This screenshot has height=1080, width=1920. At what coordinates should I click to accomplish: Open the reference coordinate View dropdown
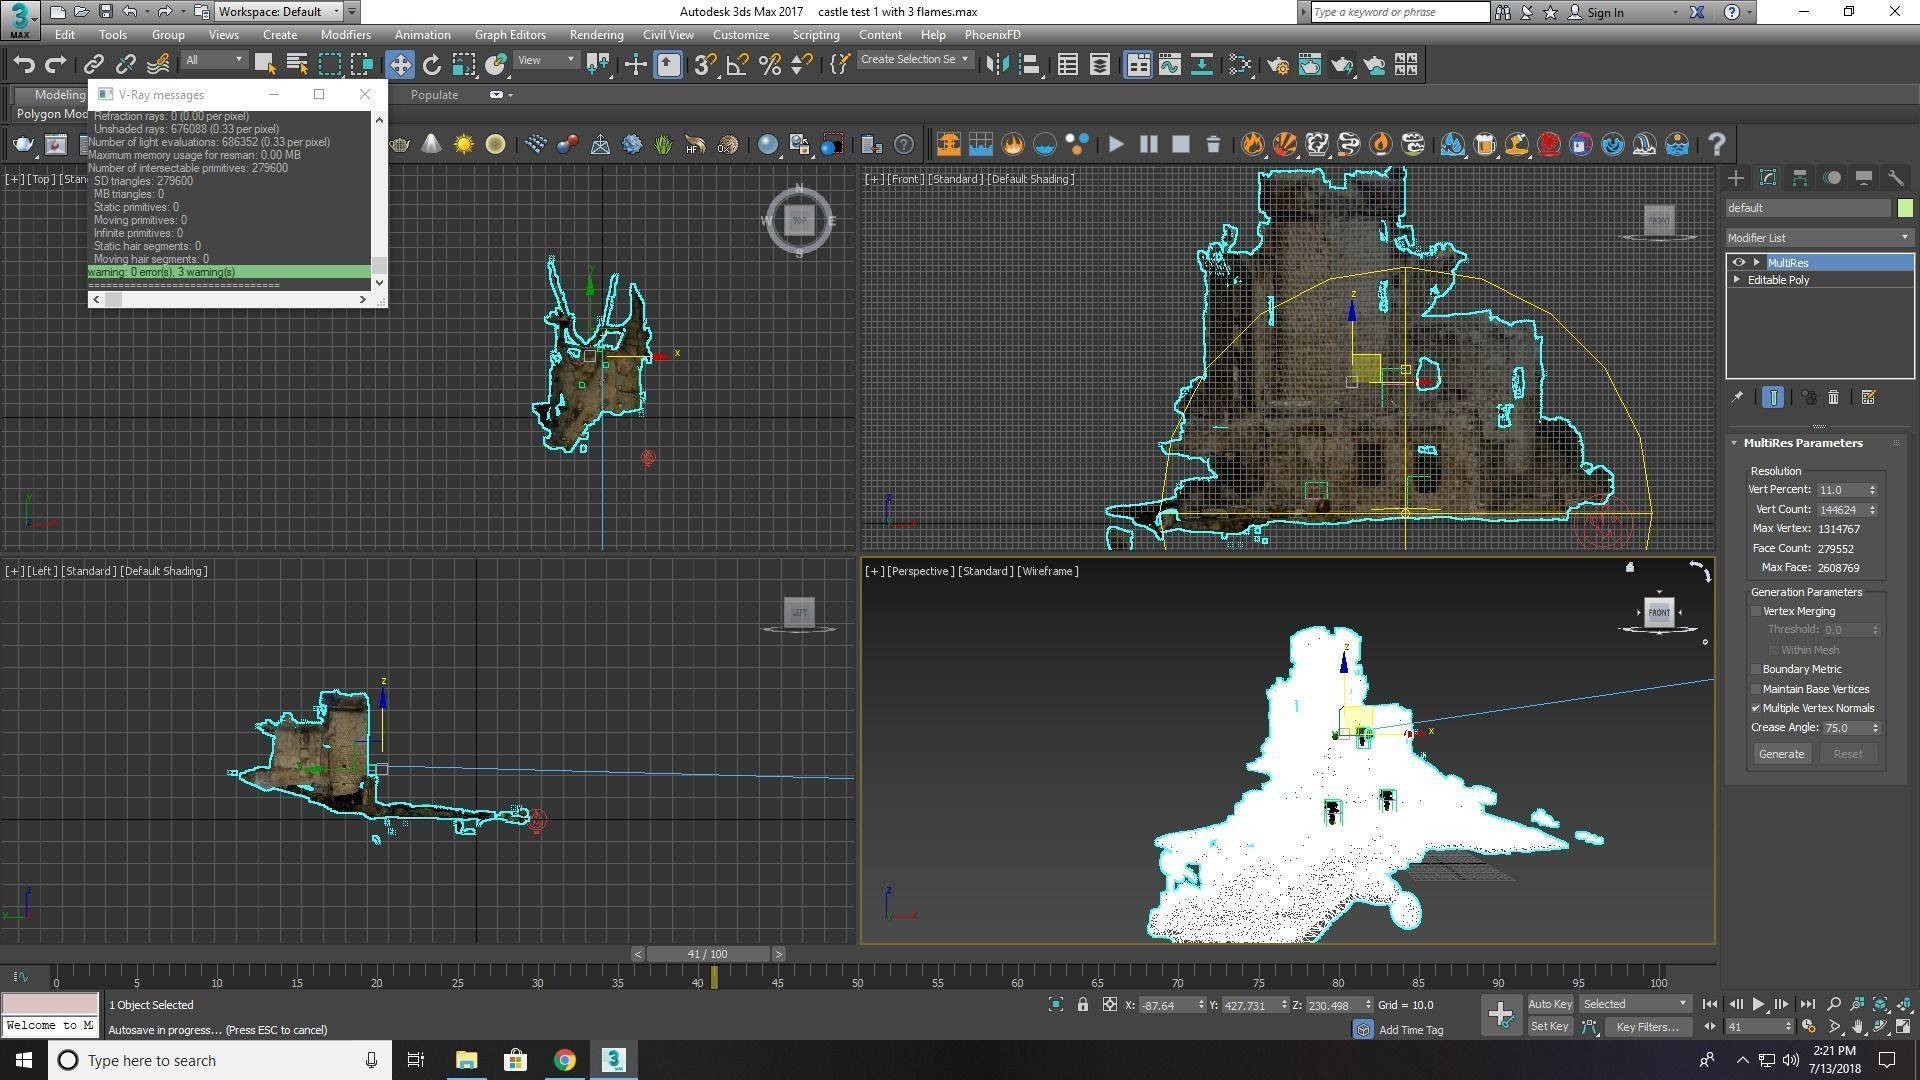tap(545, 61)
